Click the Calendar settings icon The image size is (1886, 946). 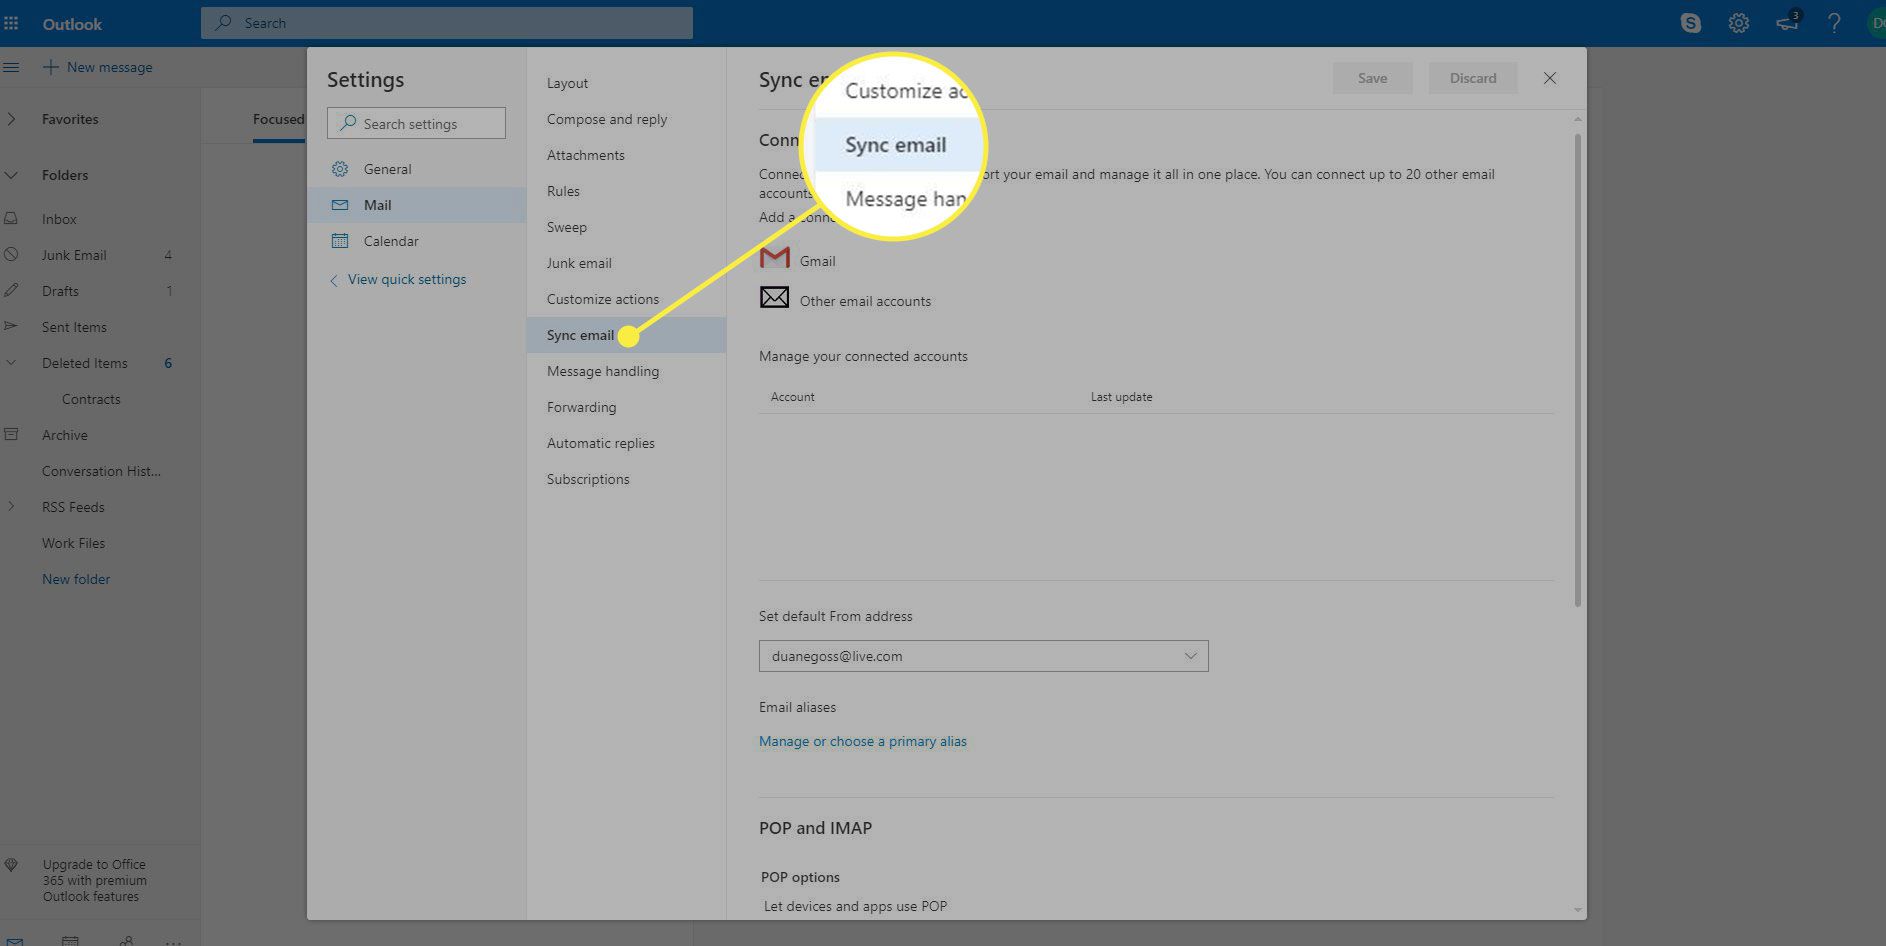[340, 241]
